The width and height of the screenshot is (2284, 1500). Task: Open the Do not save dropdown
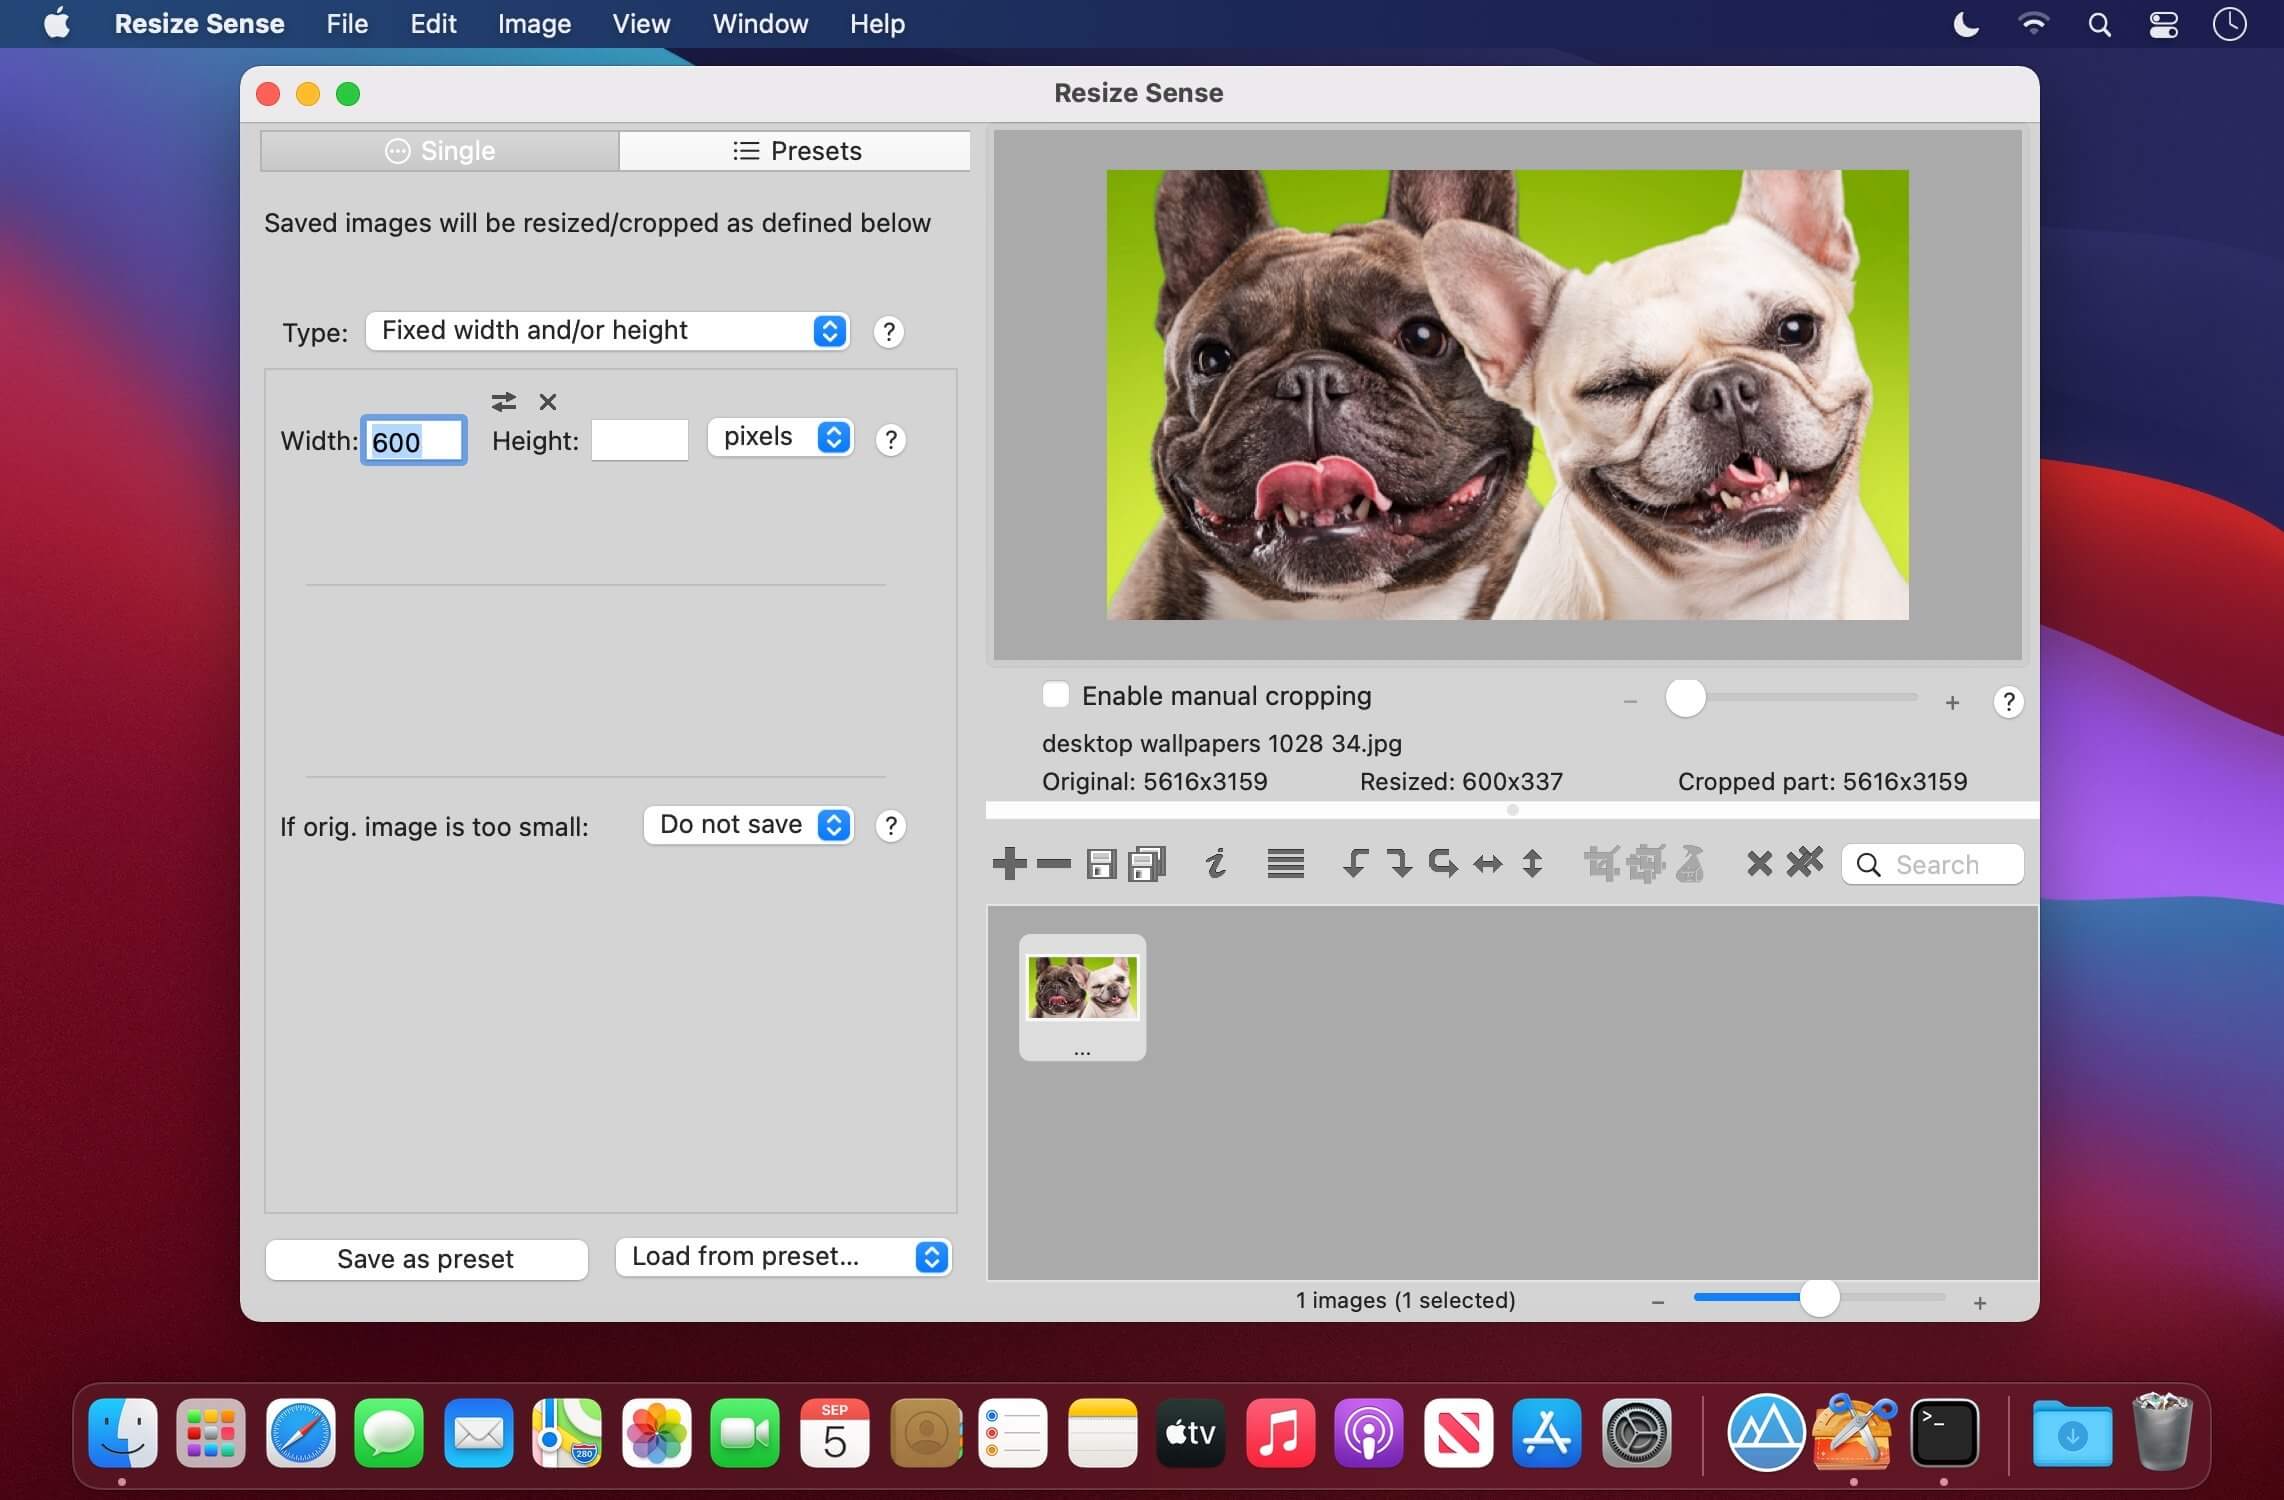(x=748, y=825)
